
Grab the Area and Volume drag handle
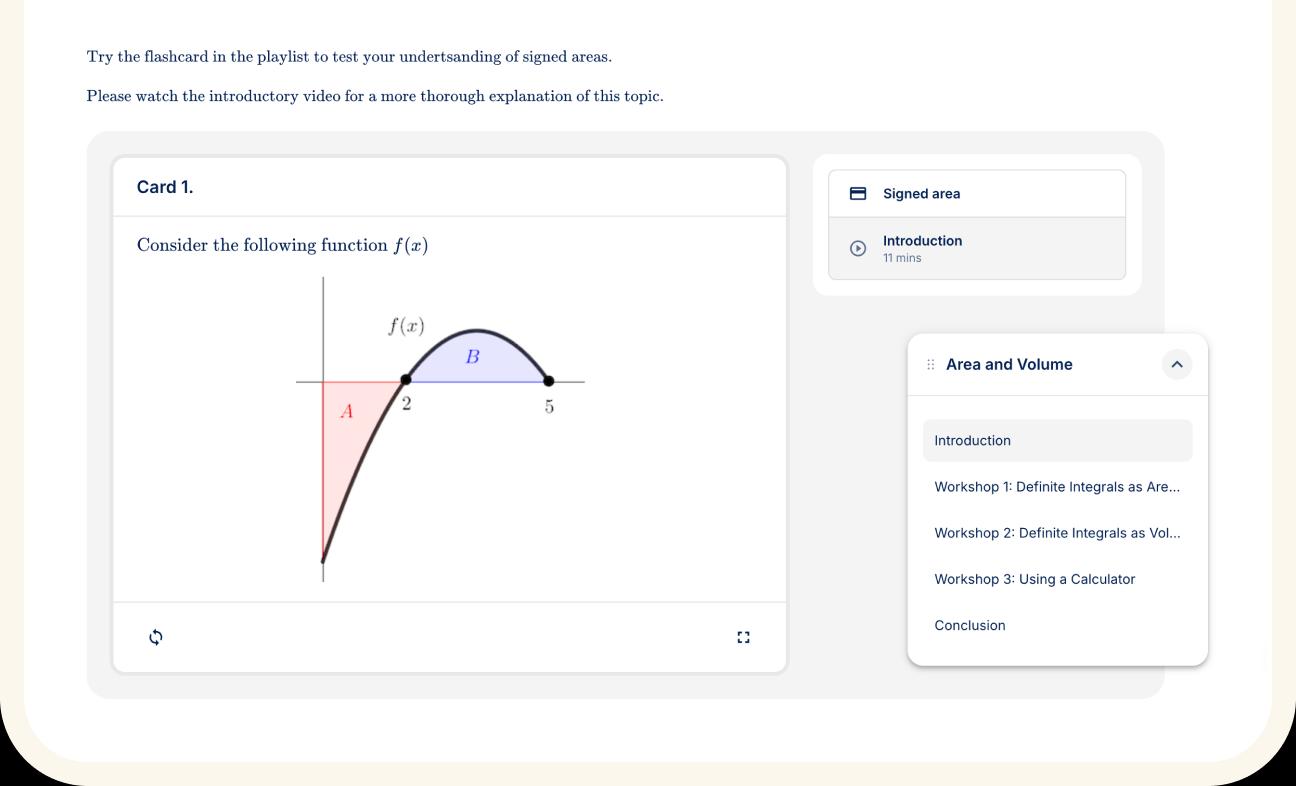pos(931,365)
